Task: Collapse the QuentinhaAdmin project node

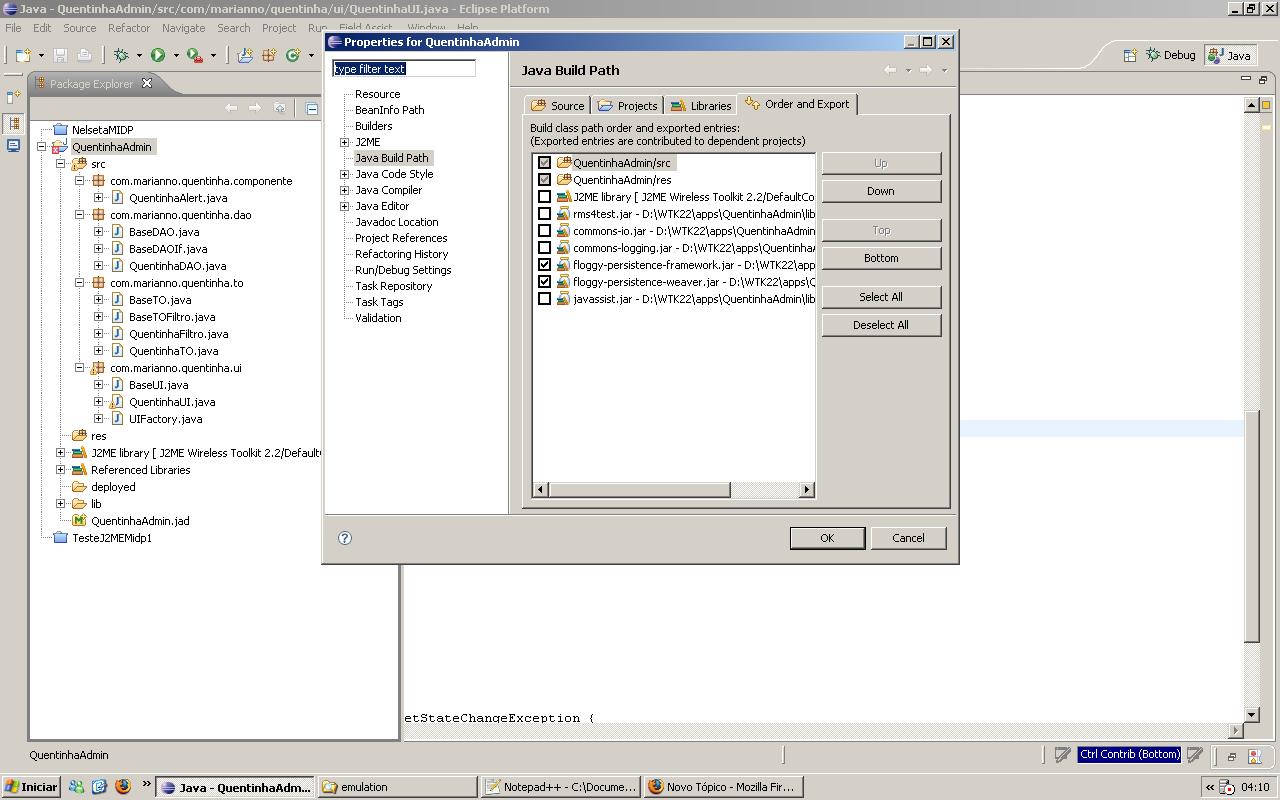Action: [42, 147]
